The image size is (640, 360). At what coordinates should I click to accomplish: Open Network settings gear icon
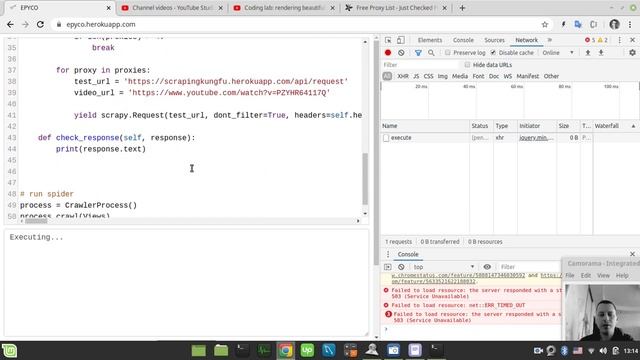click(x=632, y=53)
